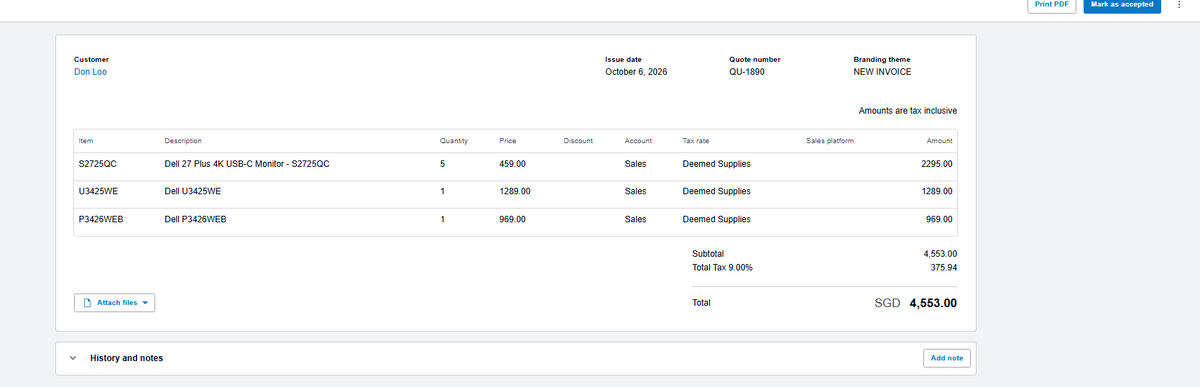
Task: Click total tax value 375.94
Action: (944, 267)
